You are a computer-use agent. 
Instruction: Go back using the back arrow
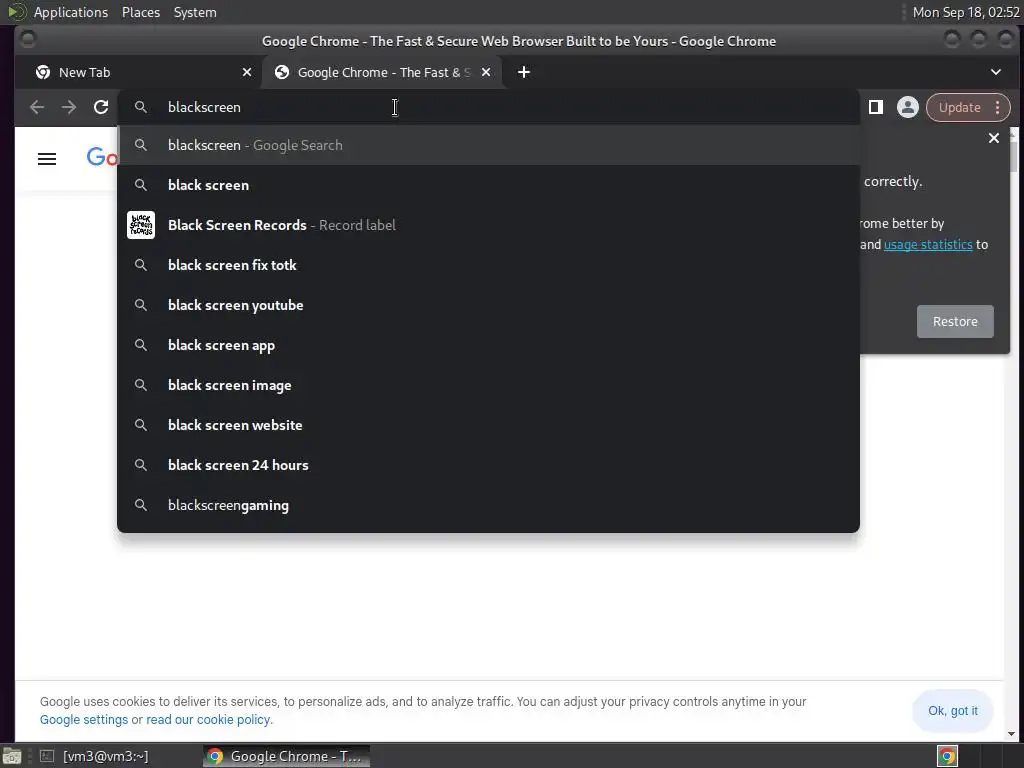(x=37, y=107)
